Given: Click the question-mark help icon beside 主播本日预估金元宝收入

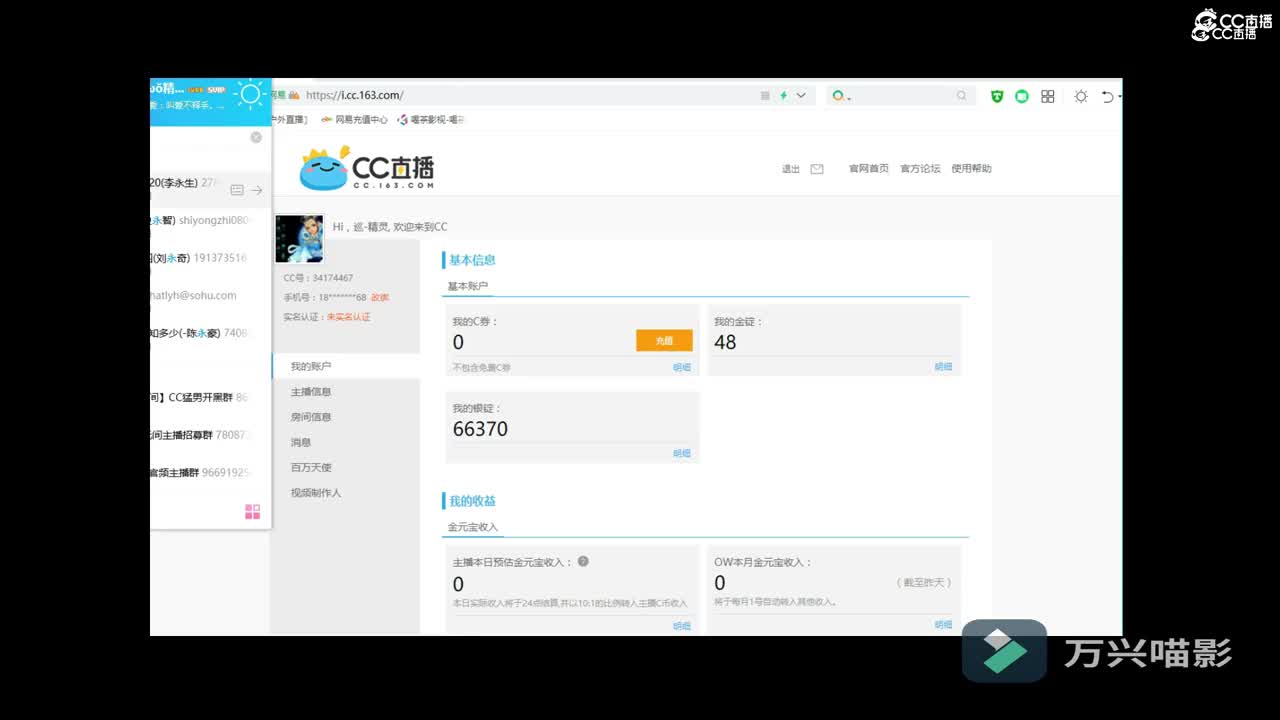Looking at the screenshot, I should tap(583, 561).
